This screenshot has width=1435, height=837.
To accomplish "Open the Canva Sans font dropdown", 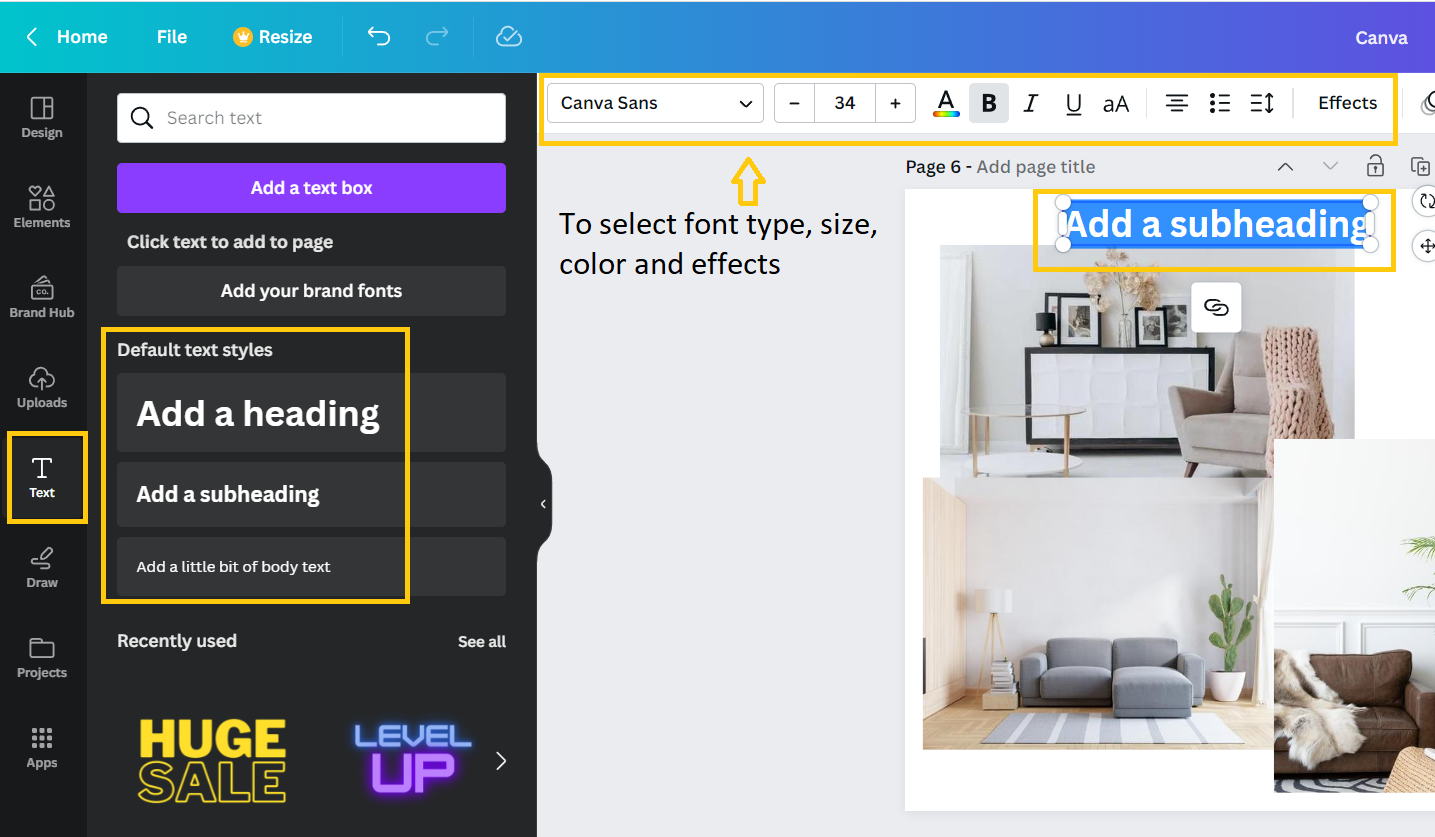I will pyautogui.click(x=655, y=103).
